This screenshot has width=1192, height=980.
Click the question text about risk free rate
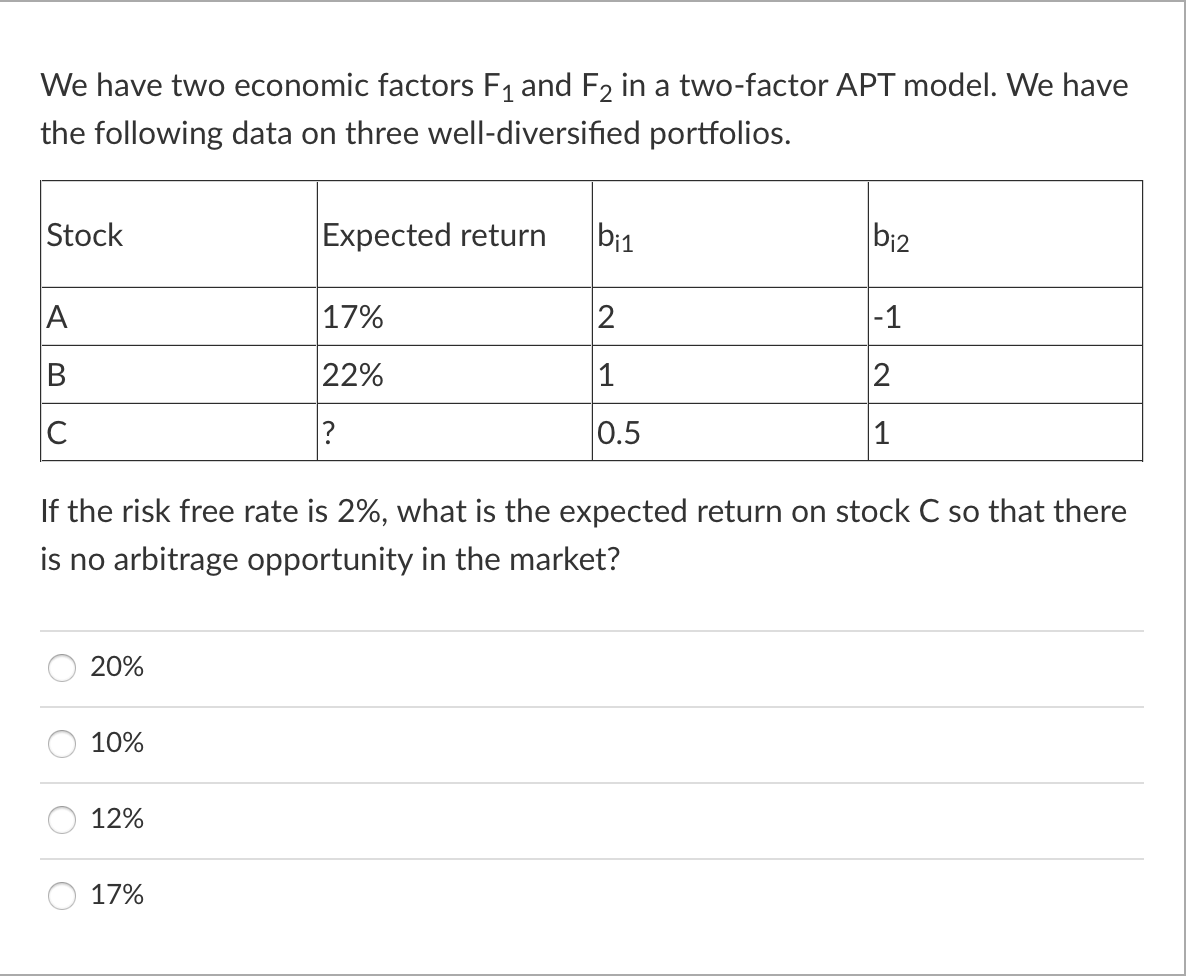pyautogui.click(x=583, y=535)
